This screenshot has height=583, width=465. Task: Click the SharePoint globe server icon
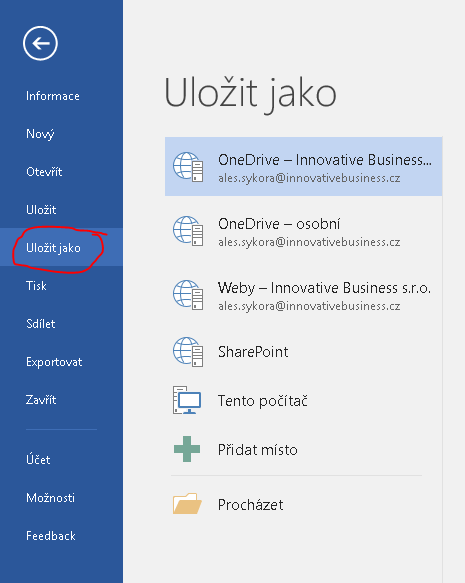pyautogui.click(x=188, y=352)
